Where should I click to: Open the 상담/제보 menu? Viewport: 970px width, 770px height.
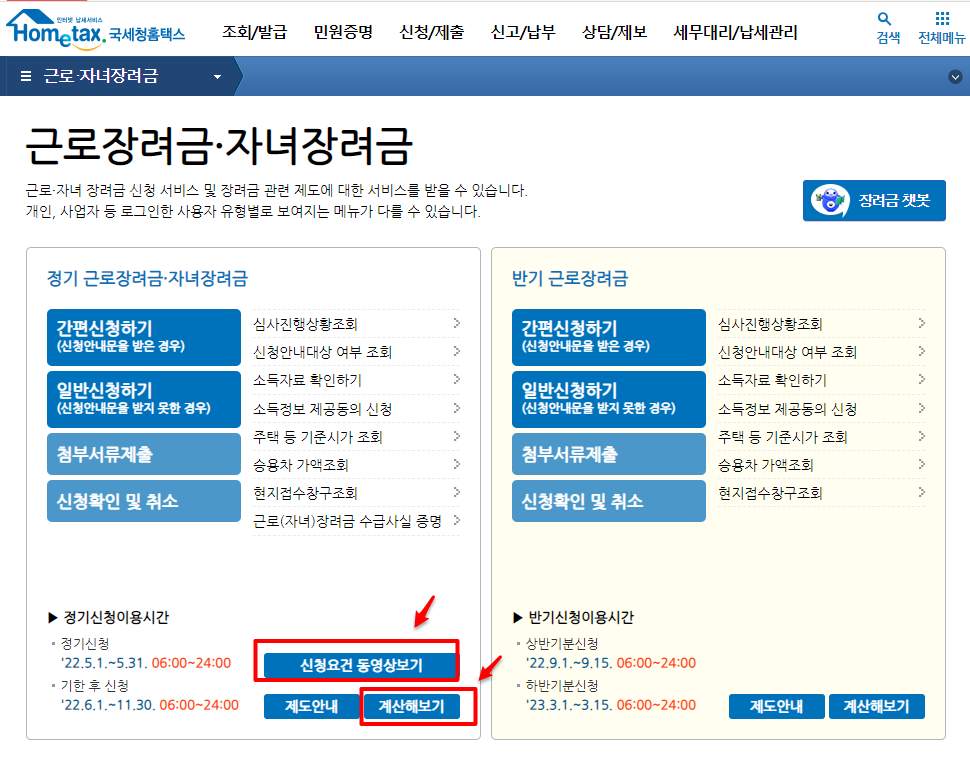pos(614,32)
